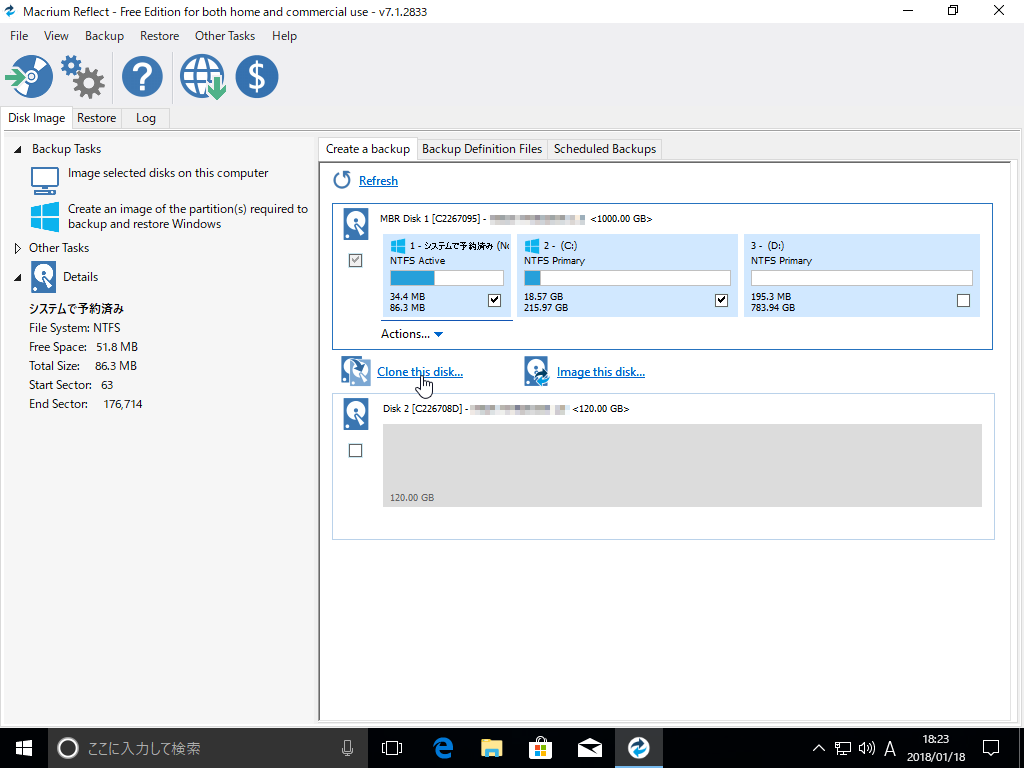Open the Help menu

pyautogui.click(x=284, y=36)
